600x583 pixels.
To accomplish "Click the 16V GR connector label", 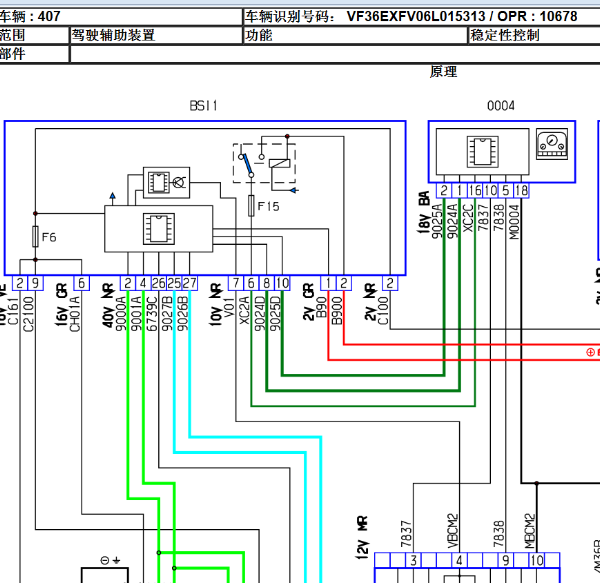I will click(x=61, y=305).
